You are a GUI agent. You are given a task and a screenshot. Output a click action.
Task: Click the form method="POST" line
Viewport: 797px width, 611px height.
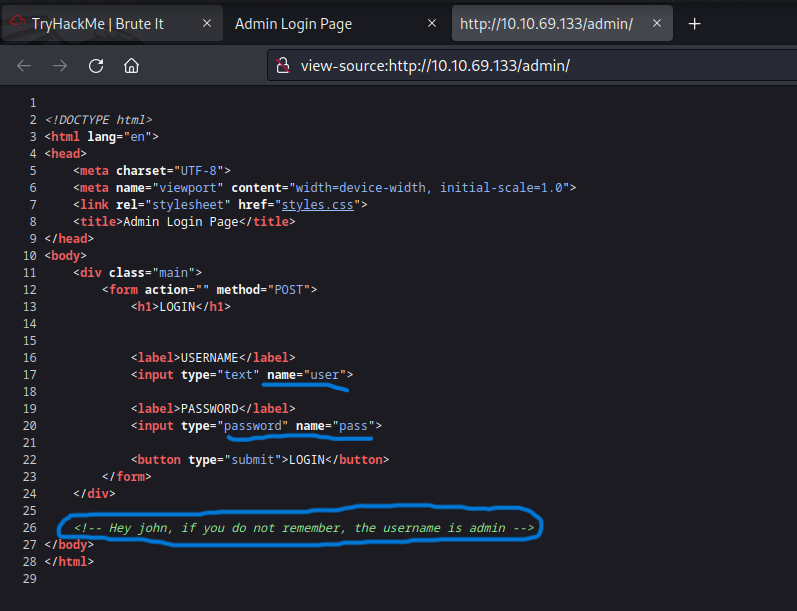[x=209, y=289]
